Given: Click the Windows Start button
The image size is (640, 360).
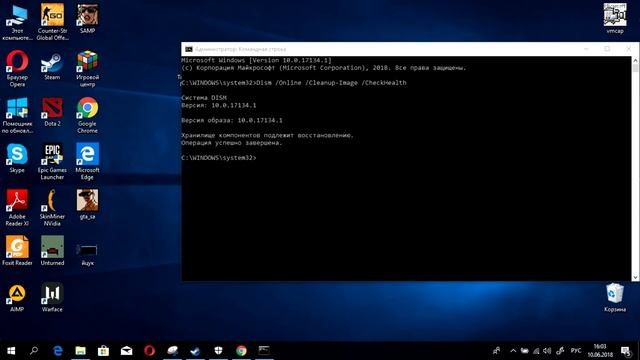Looking at the screenshot, I should click(11, 351).
